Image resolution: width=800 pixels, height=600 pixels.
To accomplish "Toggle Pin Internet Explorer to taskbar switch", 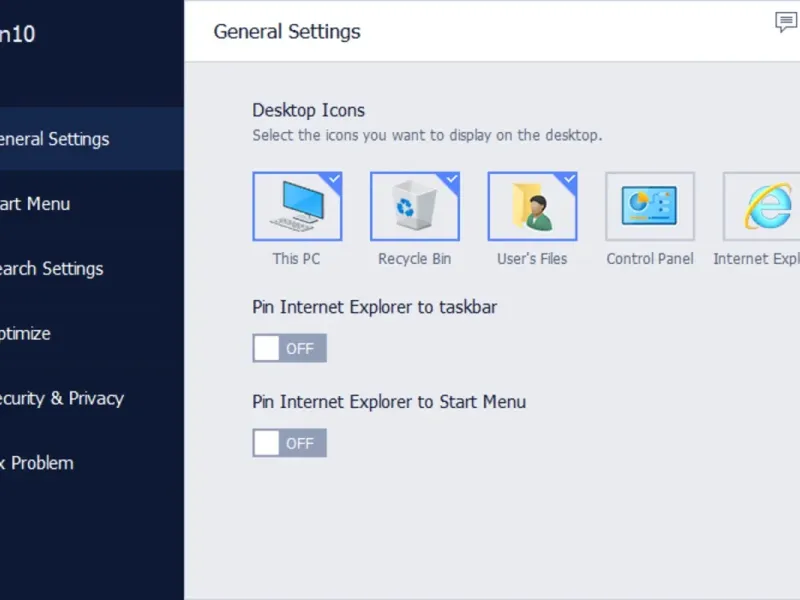I will (x=289, y=348).
